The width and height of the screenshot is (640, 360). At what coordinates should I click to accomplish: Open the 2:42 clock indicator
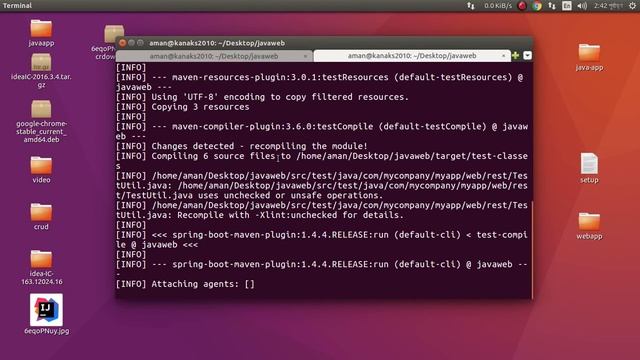pos(608,6)
